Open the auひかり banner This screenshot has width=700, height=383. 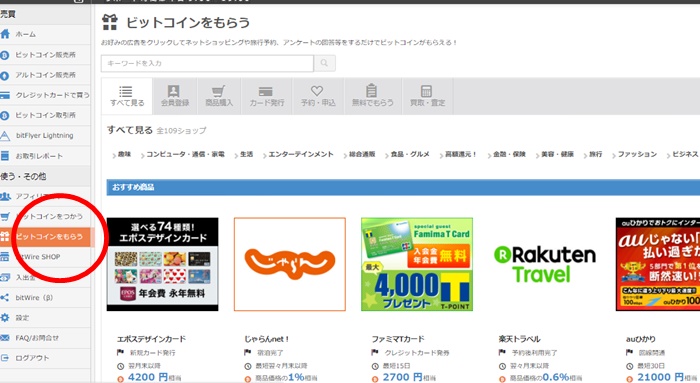pyautogui.click(x=658, y=264)
